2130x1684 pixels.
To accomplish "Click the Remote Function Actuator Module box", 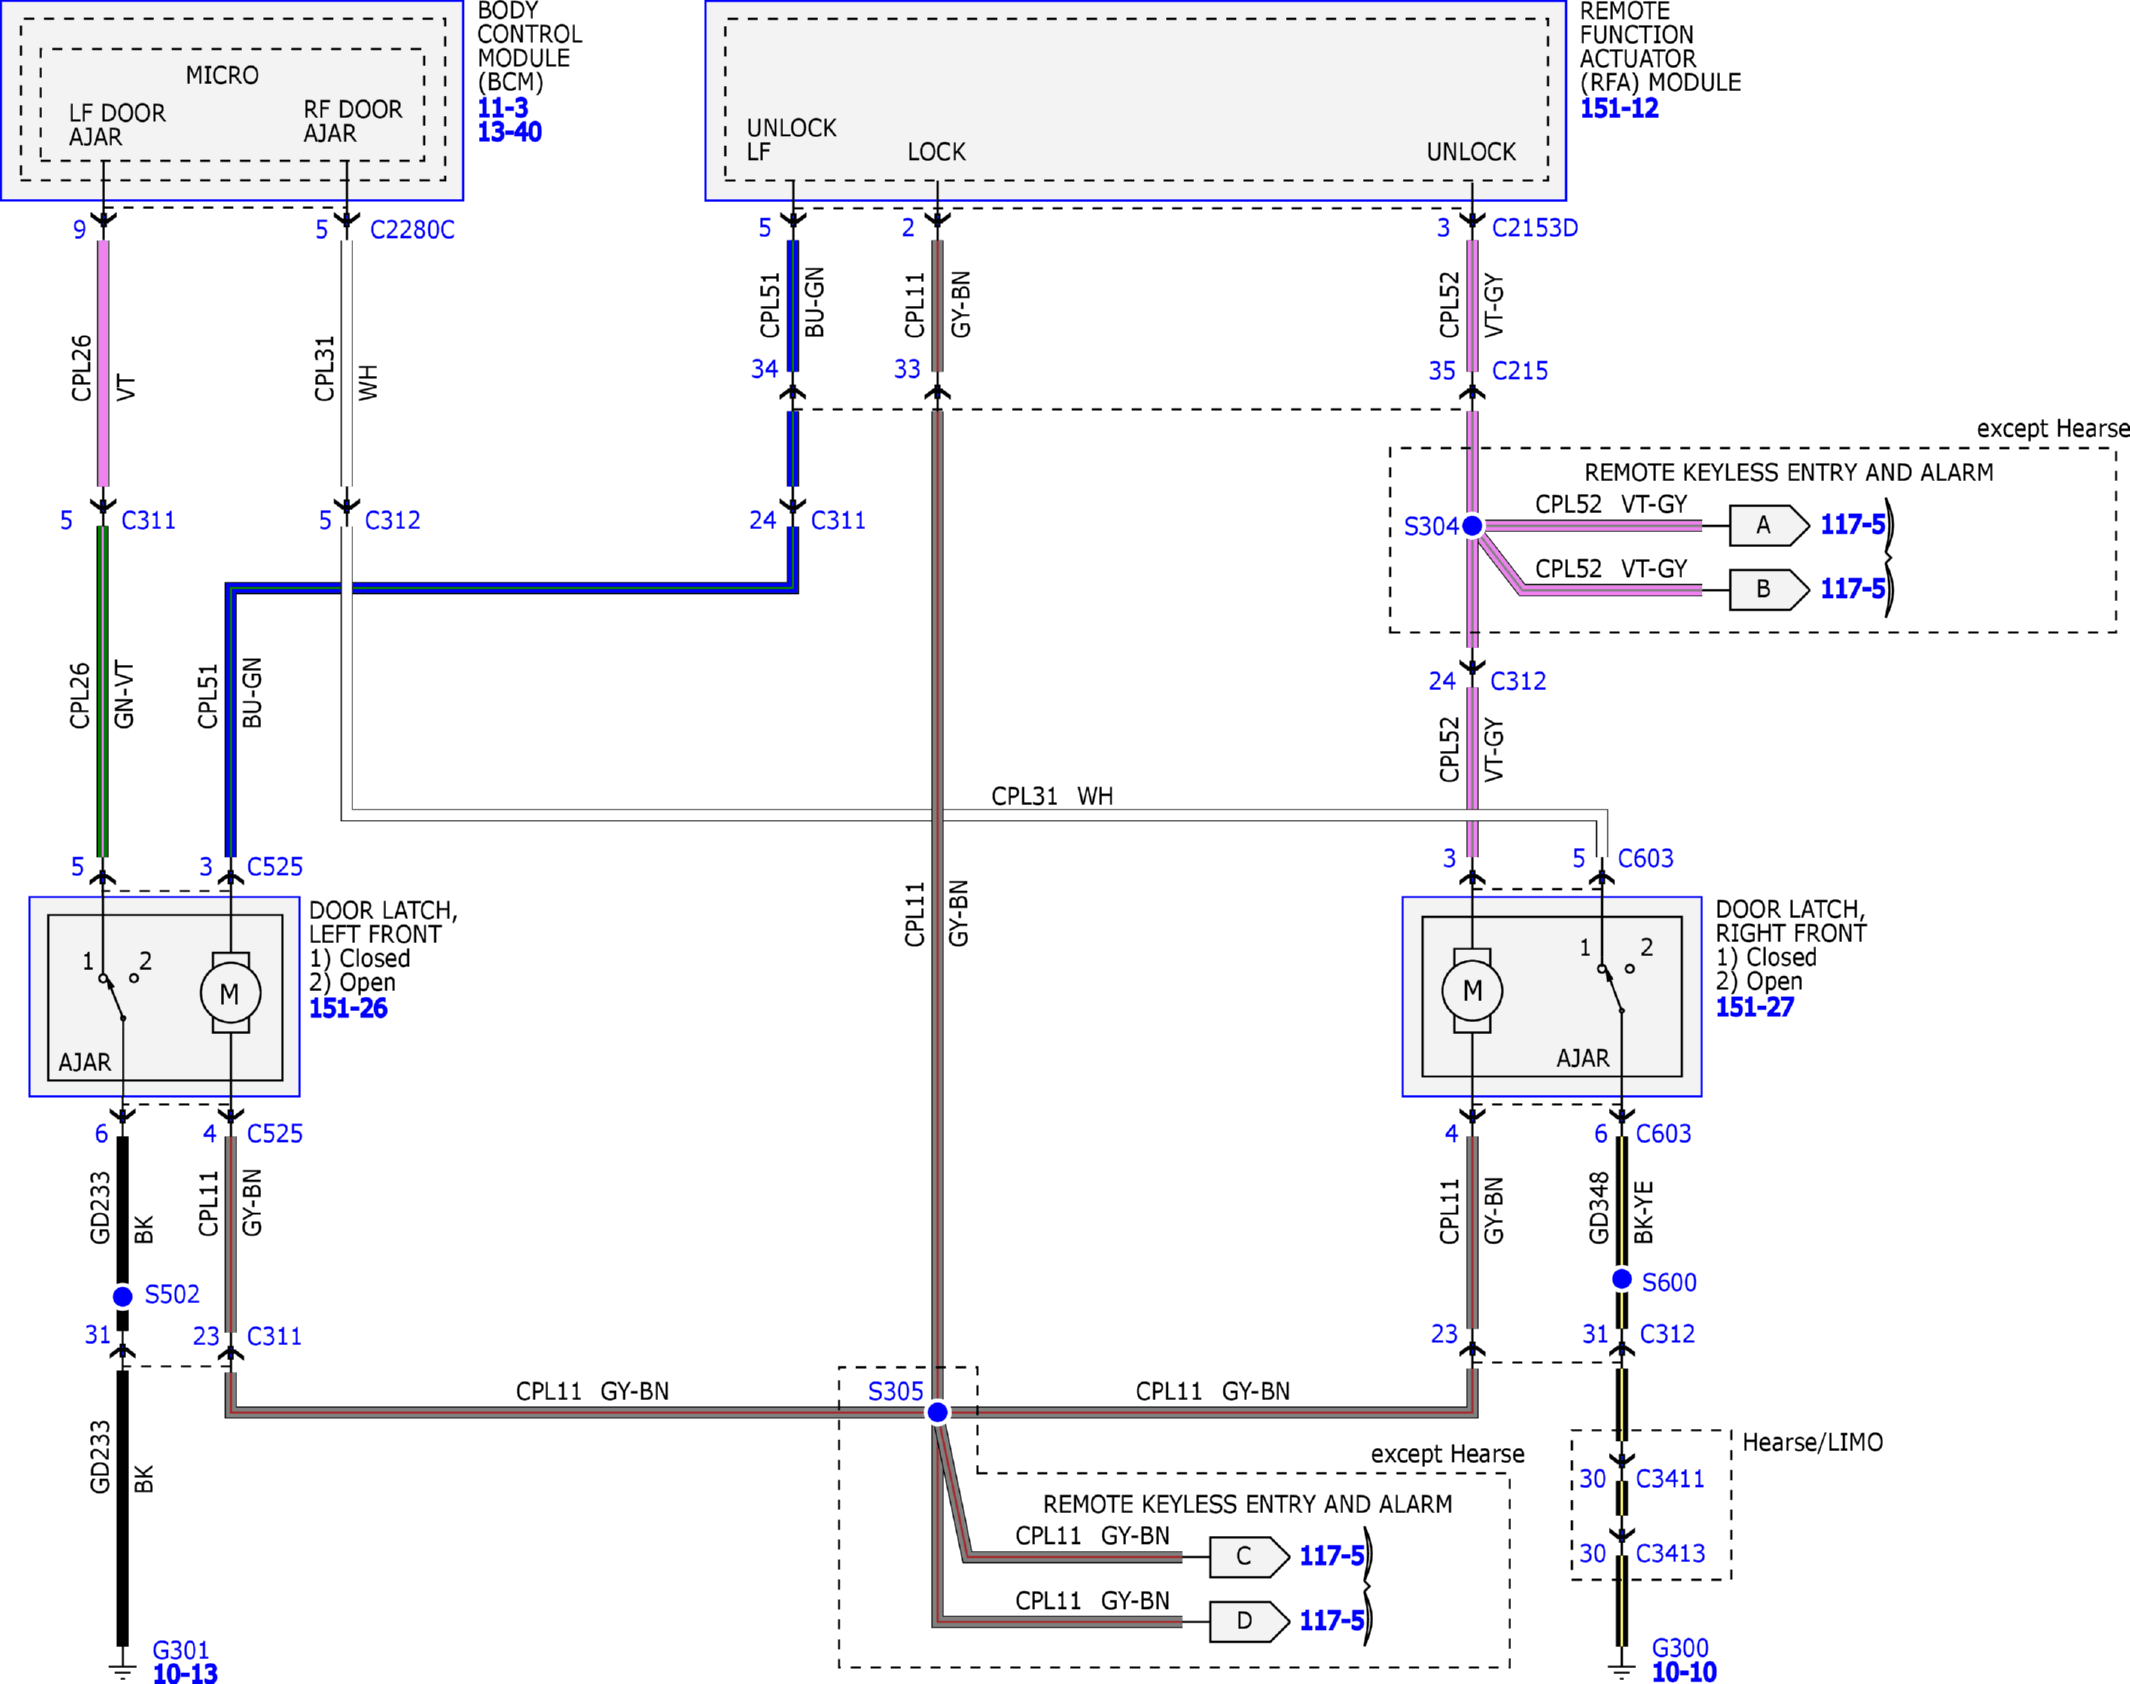I will [1135, 100].
